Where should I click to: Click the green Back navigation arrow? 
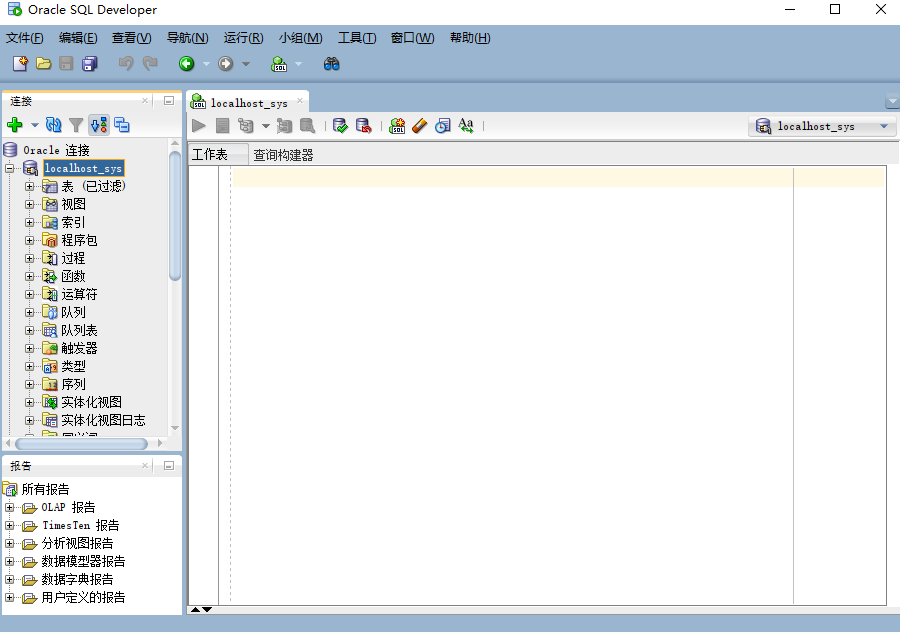coord(187,64)
